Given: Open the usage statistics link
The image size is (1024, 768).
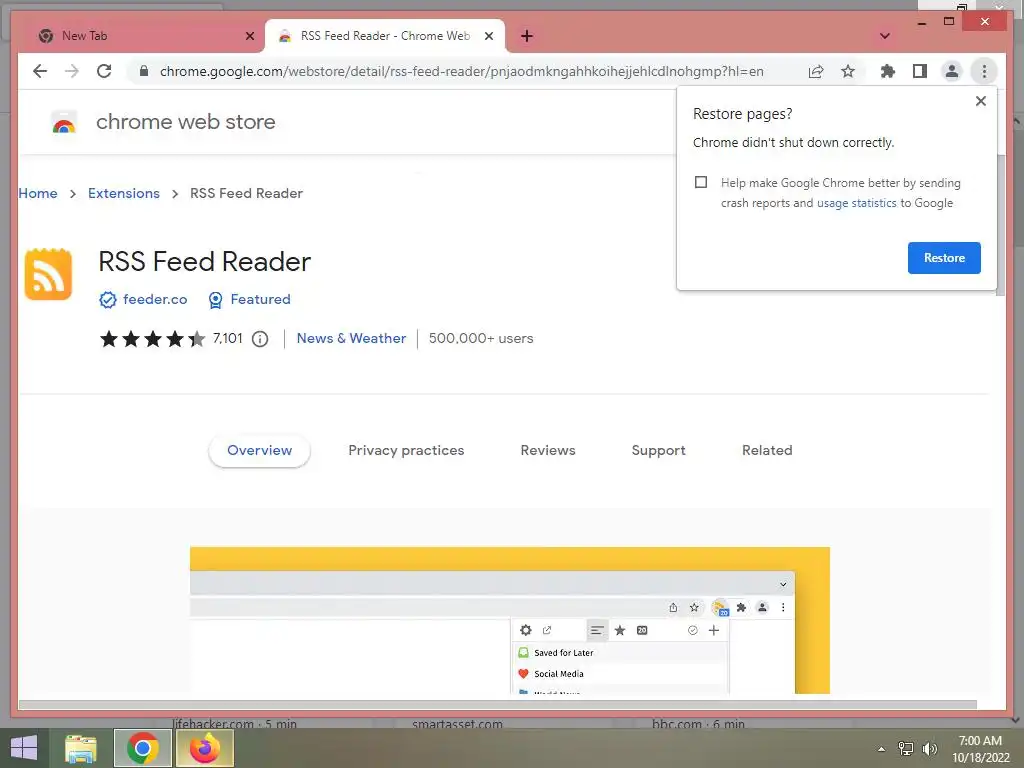Looking at the screenshot, I should click(x=856, y=203).
